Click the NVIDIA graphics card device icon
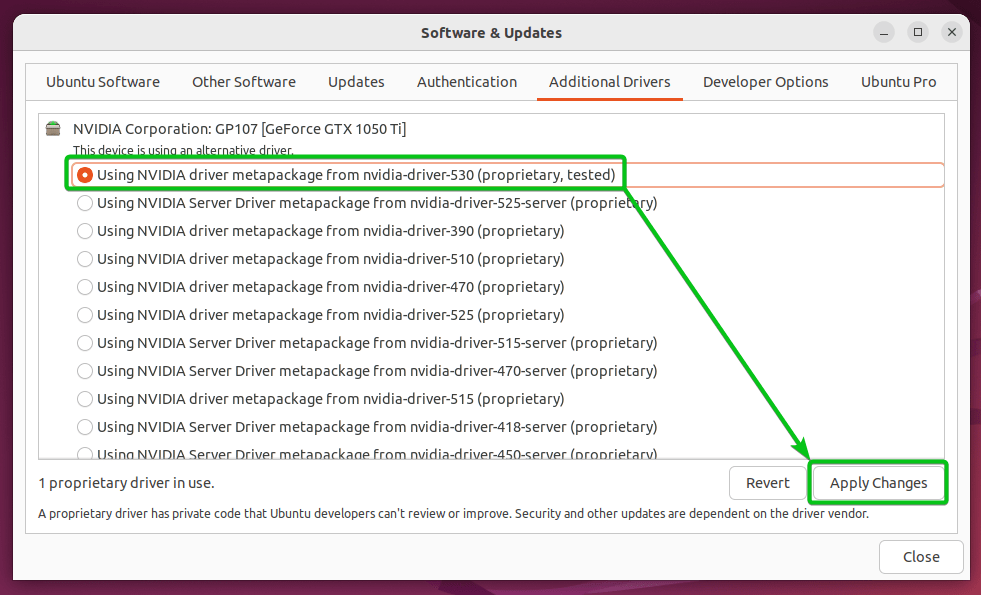The height and width of the screenshot is (595, 981). 53,129
